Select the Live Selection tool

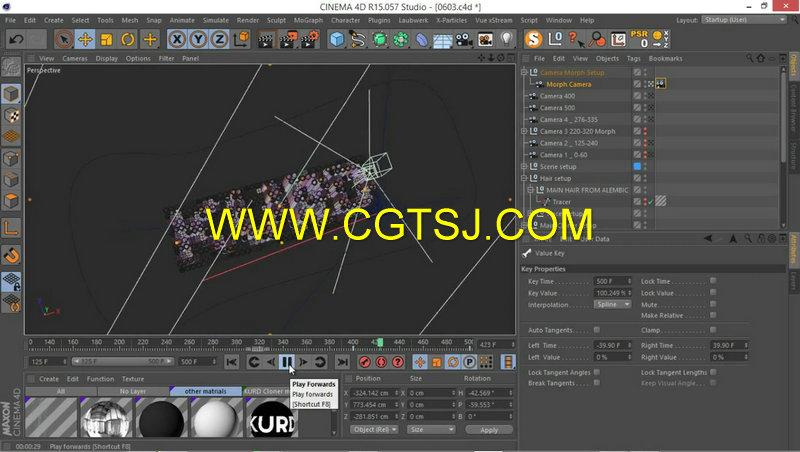tap(64, 39)
